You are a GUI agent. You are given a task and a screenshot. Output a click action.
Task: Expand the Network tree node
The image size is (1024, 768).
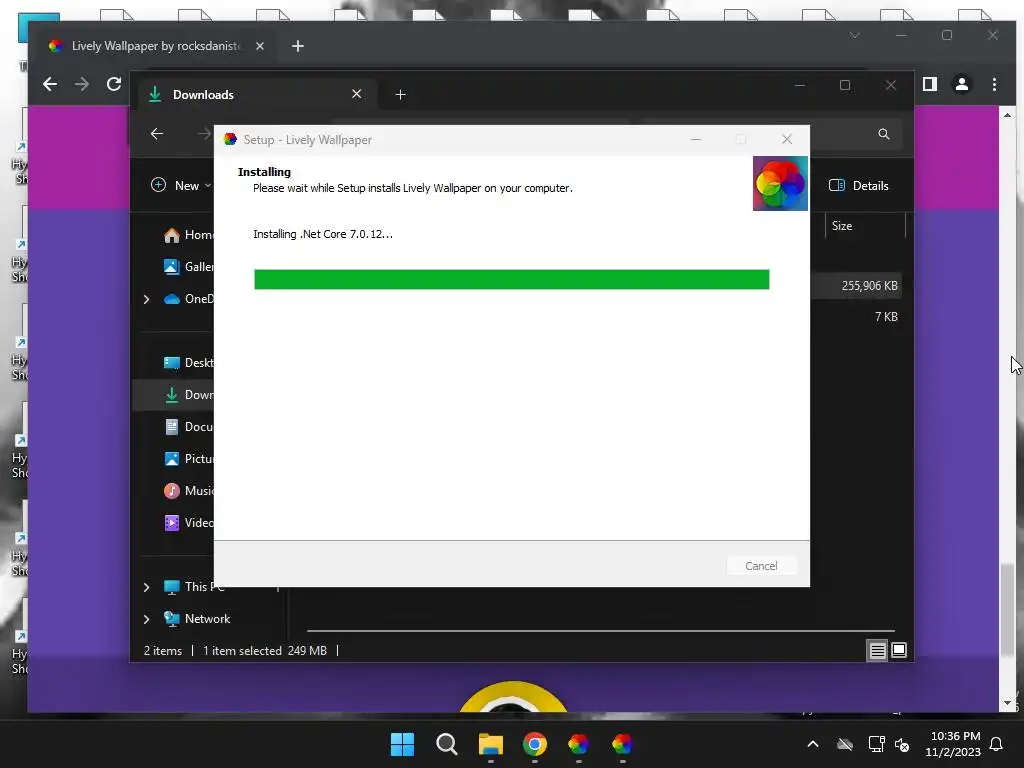(146, 619)
